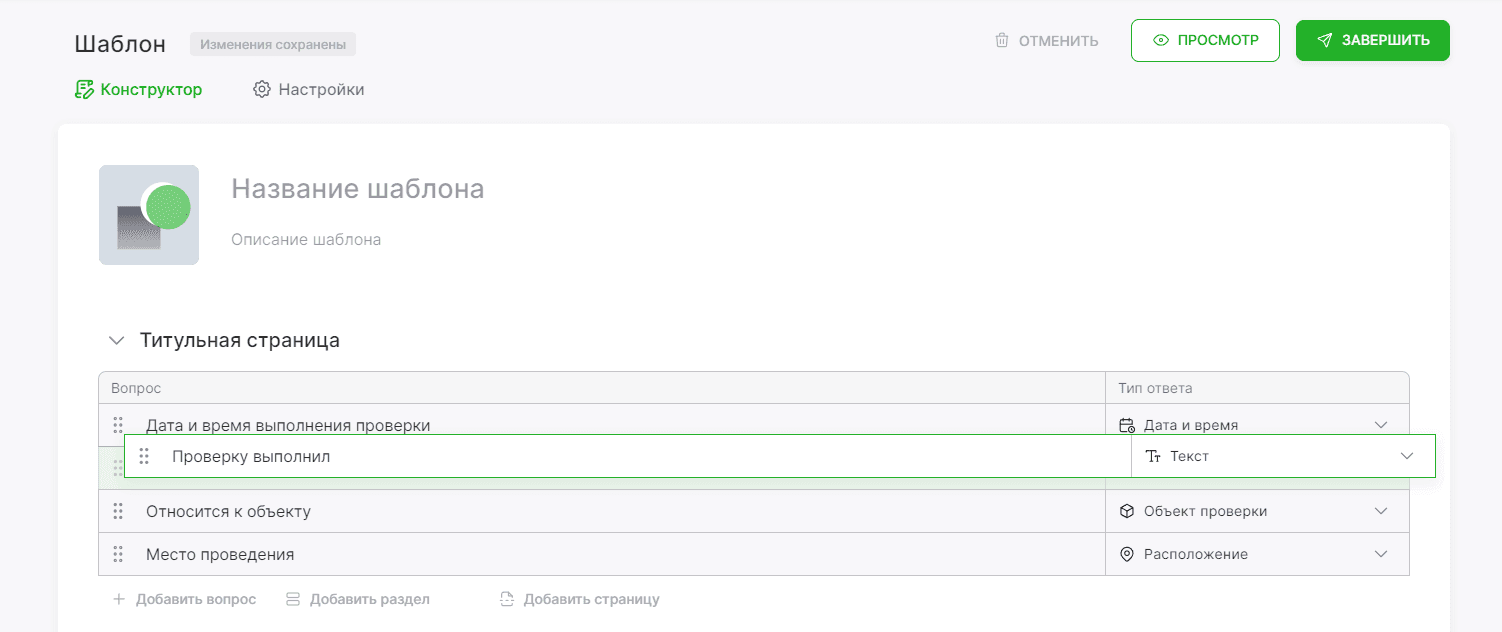Open the Текст answer type dropdown
1502x632 pixels.
coord(1283,456)
